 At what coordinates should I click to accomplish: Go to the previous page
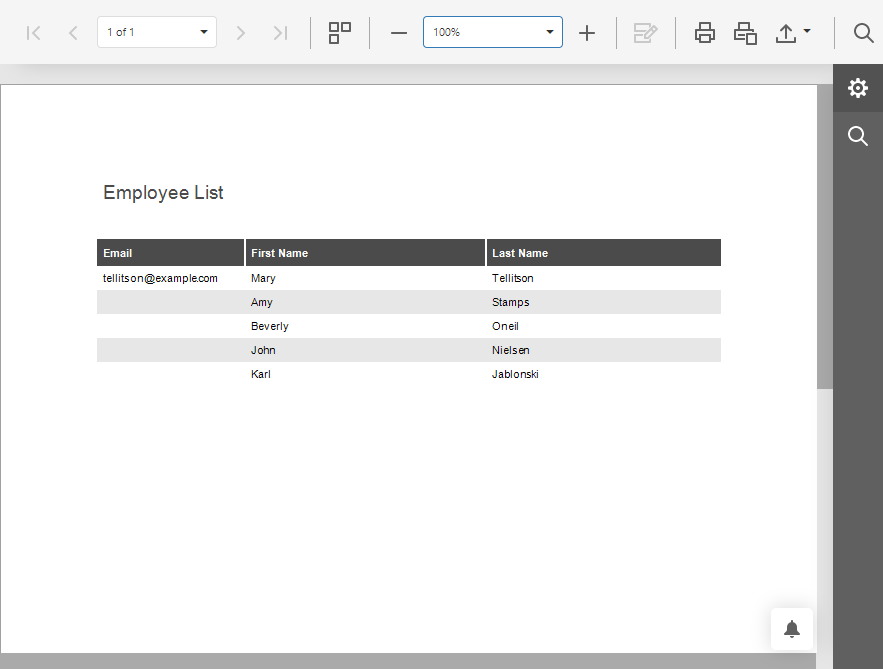point(73,33)
